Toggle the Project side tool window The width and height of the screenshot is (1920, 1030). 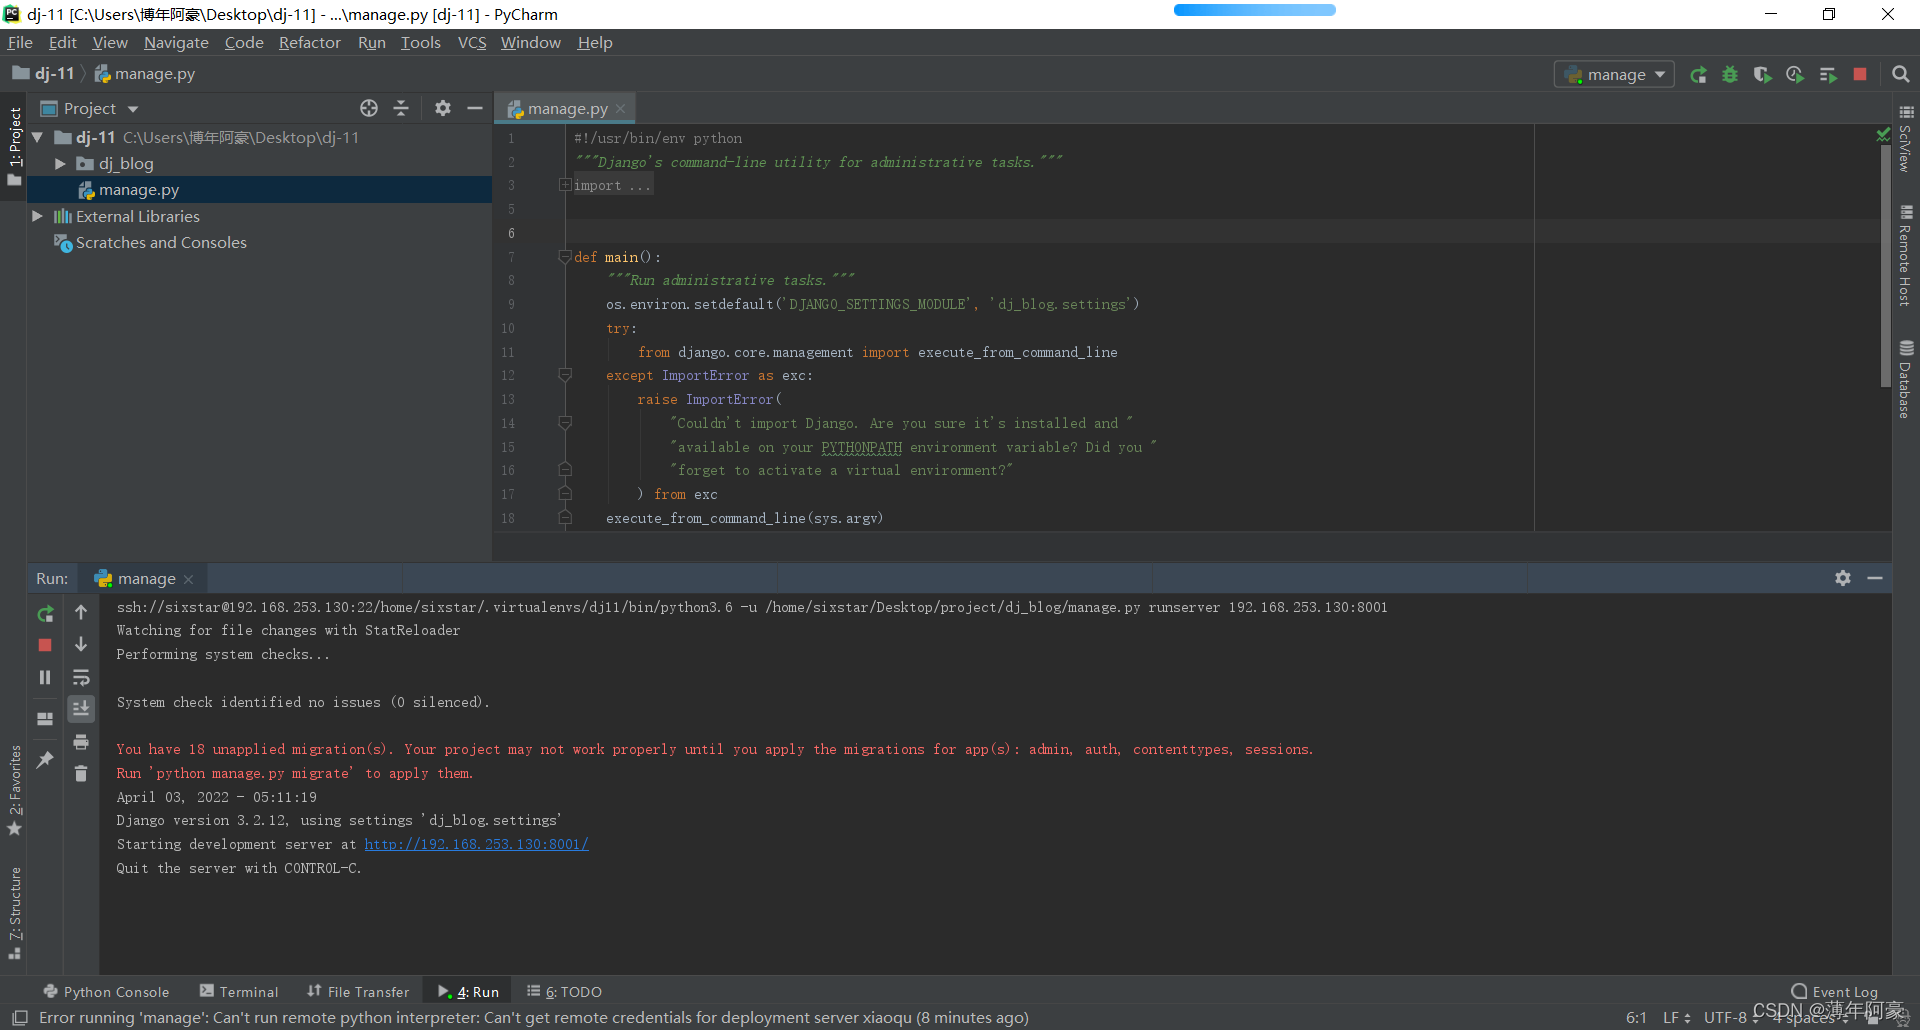[14, 146]
